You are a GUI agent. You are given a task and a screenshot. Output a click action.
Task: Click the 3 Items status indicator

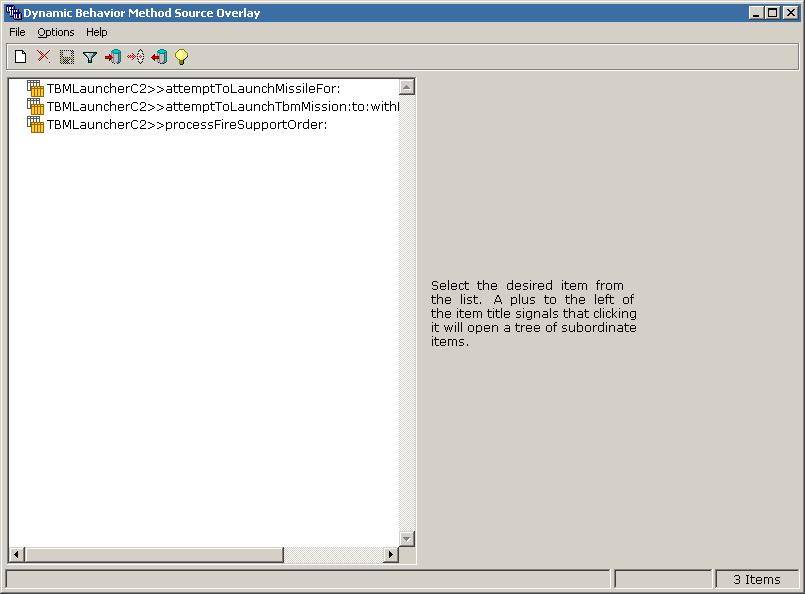(x=757, y=579)
